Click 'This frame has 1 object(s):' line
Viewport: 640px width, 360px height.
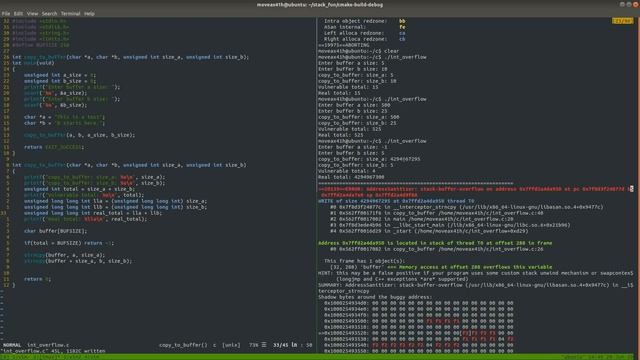(364, 261)
